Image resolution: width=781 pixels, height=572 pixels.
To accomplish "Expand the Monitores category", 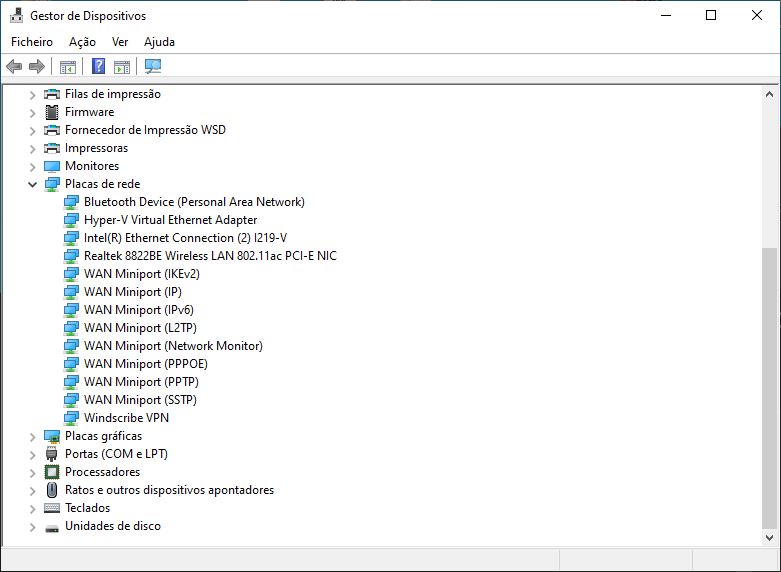I will coord(32,166).
